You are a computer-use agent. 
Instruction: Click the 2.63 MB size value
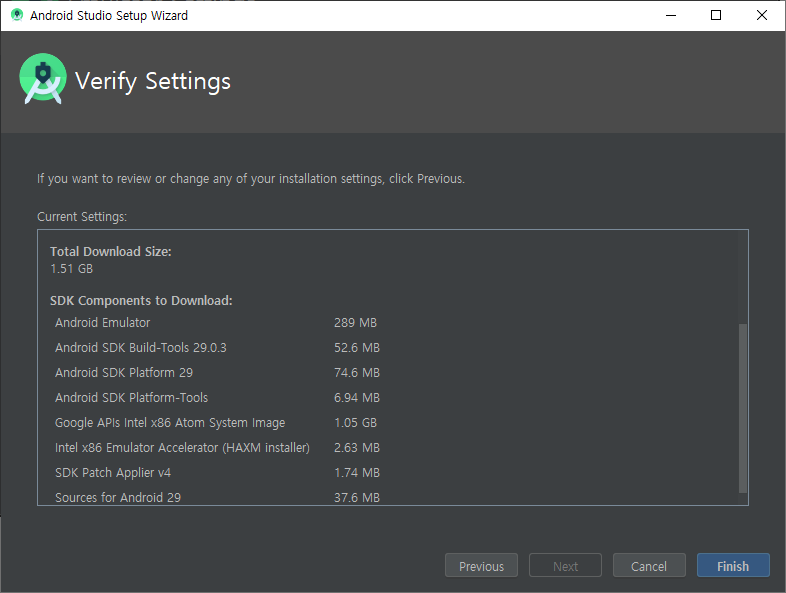point(356,448)
